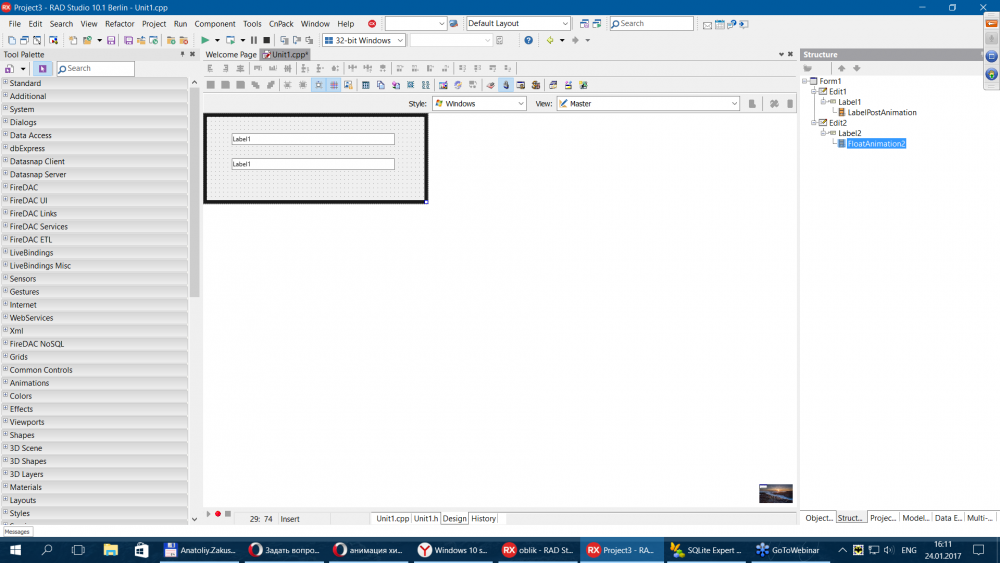This screenshot has height=563, width=1000.
Task: Select LabelPostAnimation in the Structure tree
Action: (x=881, y=112)
